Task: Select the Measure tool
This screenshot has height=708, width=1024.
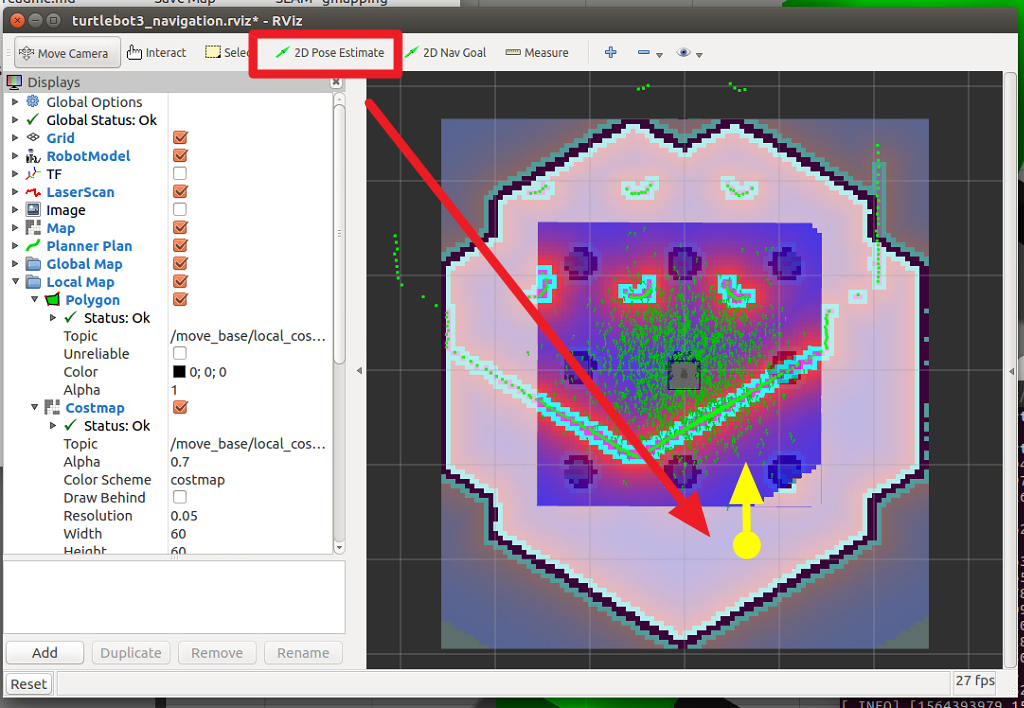Action: coord(537,53)
